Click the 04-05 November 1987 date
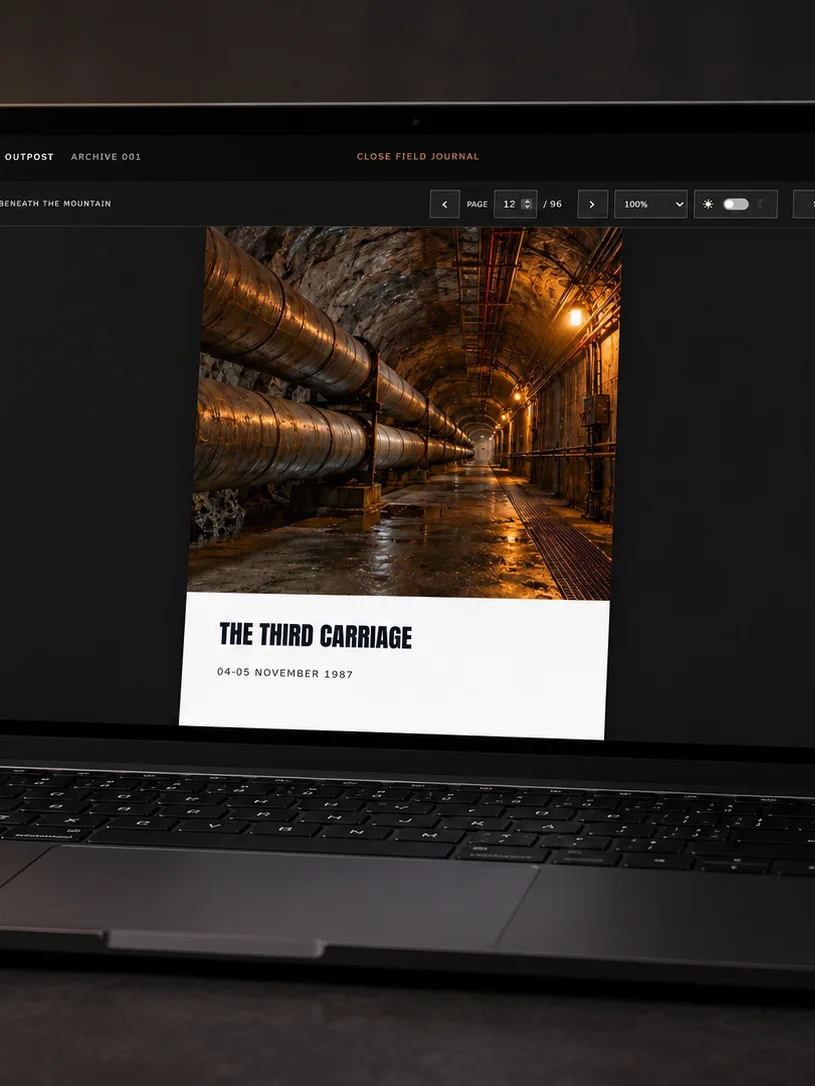The image size is (815, 1086). [285, 673]
